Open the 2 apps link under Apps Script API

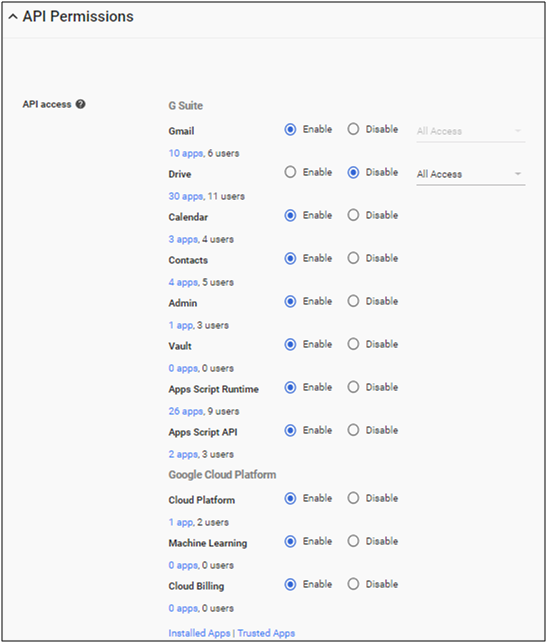click(x=183, y=454)
